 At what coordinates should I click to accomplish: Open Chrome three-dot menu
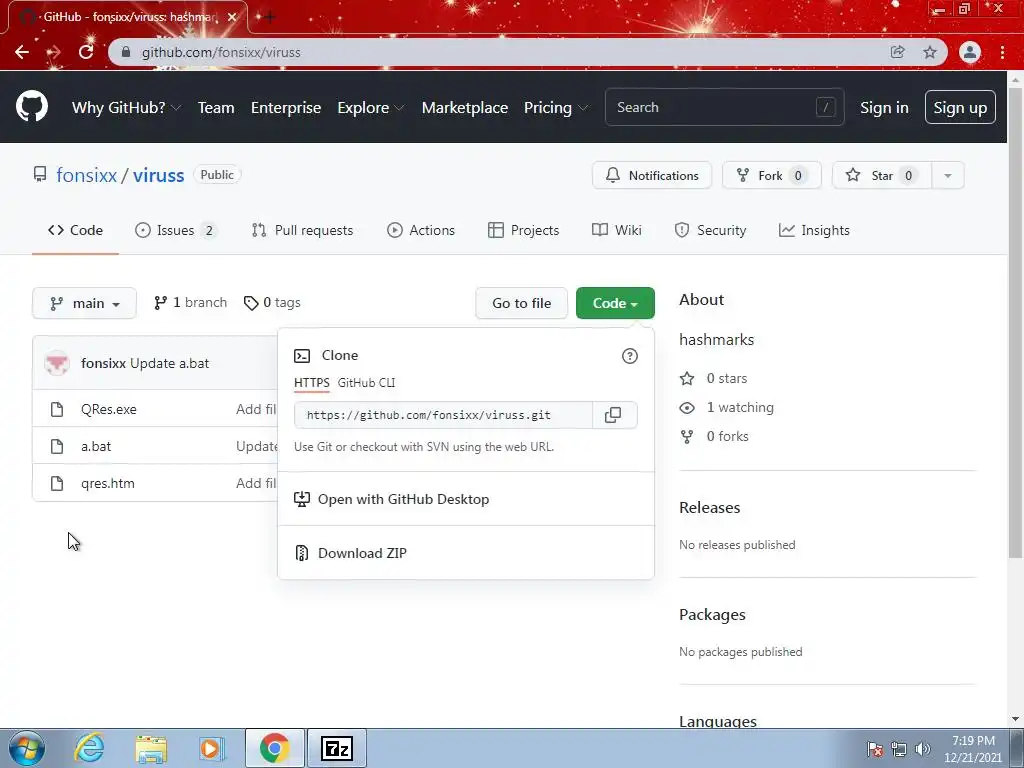pyautogui.click(x=1002, y=52)
